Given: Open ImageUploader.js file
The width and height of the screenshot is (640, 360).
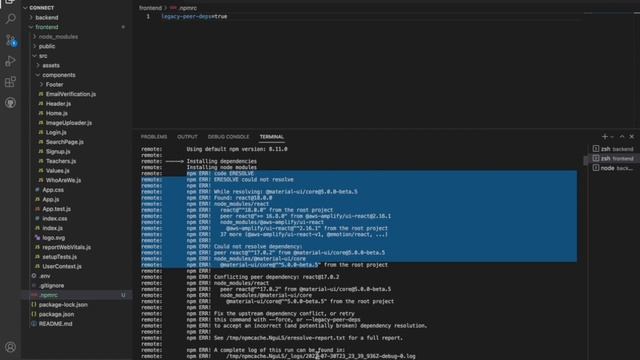Looking at the screenshot, I should pyautogui.click(x=69, y=123).
